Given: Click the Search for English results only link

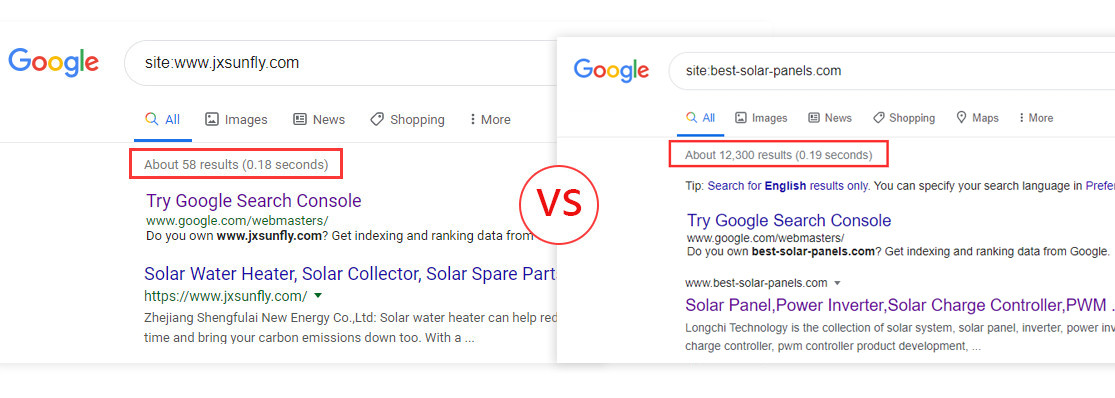Looking at the screenshot, I should [787, 186].
